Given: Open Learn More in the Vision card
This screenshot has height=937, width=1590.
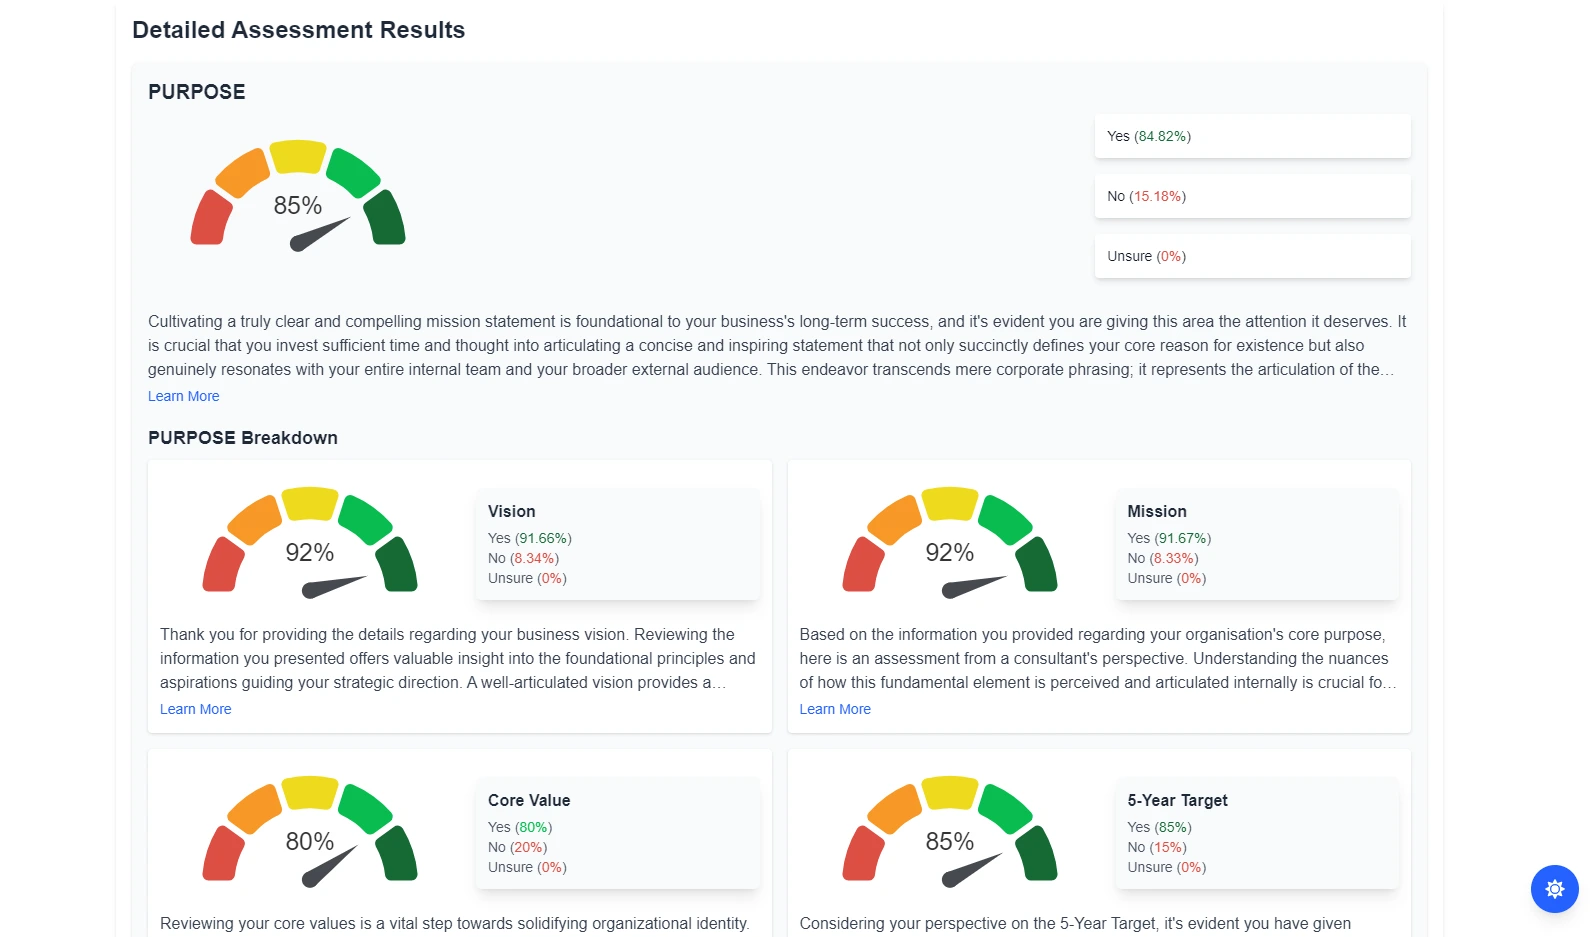Looking at the screenshot, I should (x=195, y=709).
